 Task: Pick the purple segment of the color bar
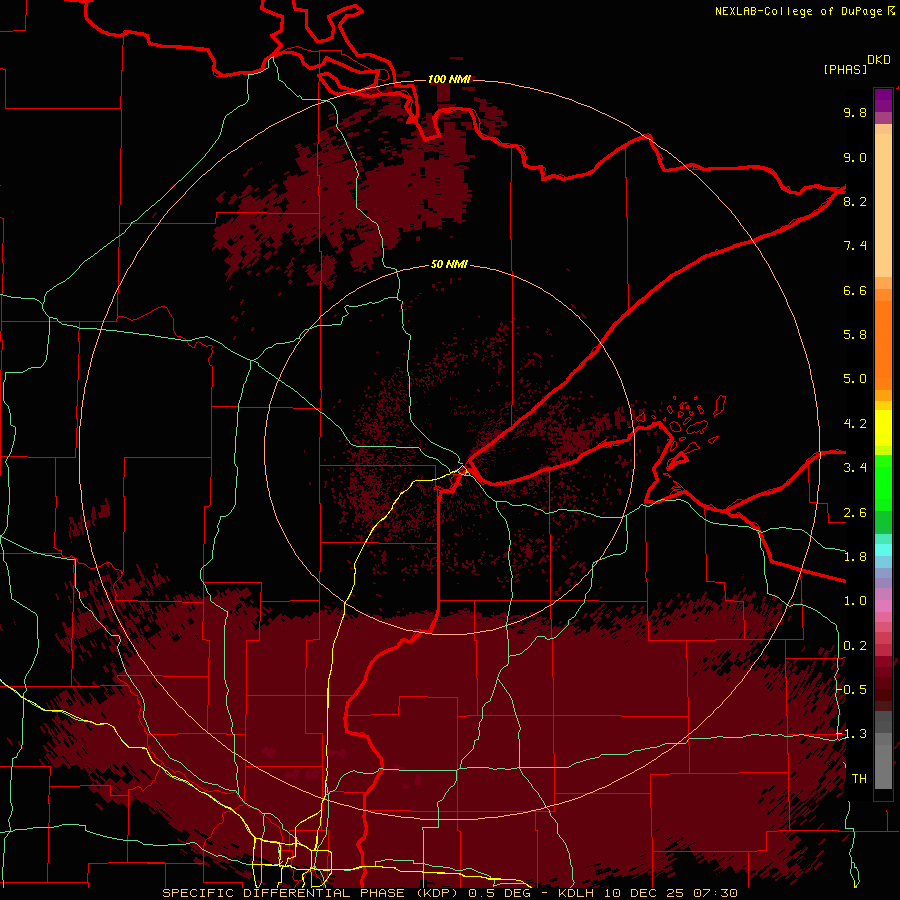point(883,100)
